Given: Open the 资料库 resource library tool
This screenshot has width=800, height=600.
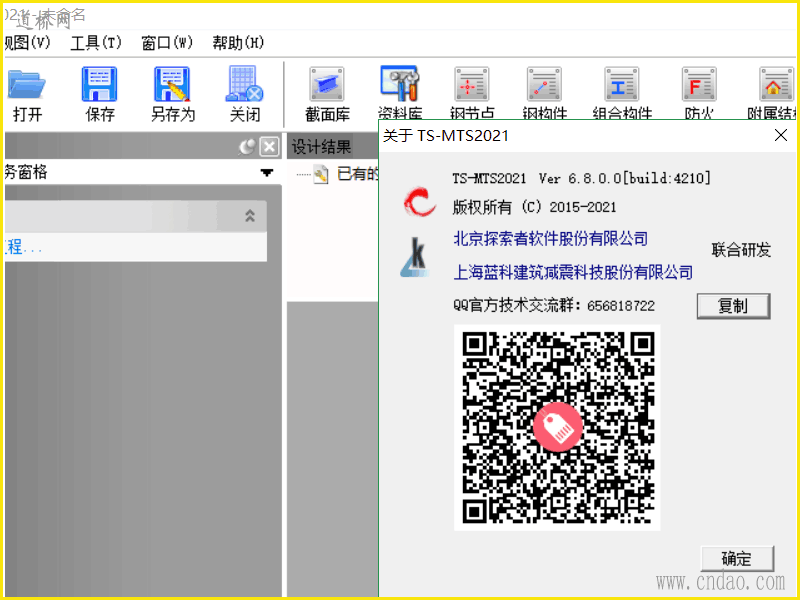Looking at the screenshot, I should coord(400,92).
